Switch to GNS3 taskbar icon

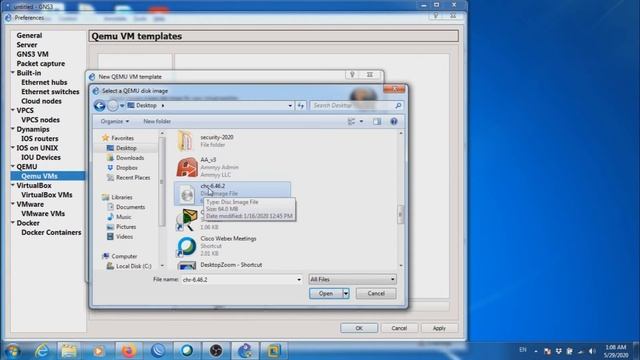[245, 350]
